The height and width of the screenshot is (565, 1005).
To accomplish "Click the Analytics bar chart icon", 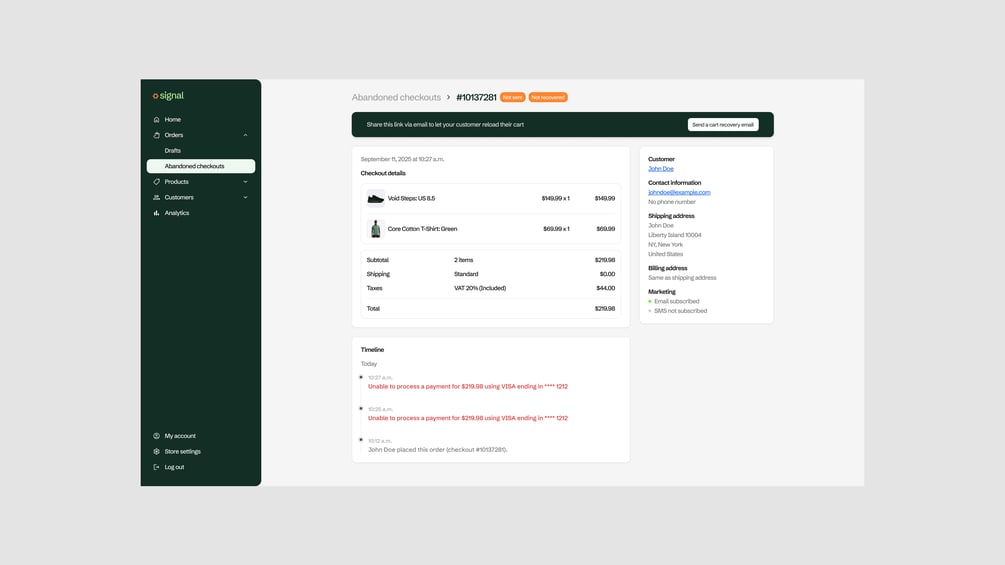I will pos(156,213).
